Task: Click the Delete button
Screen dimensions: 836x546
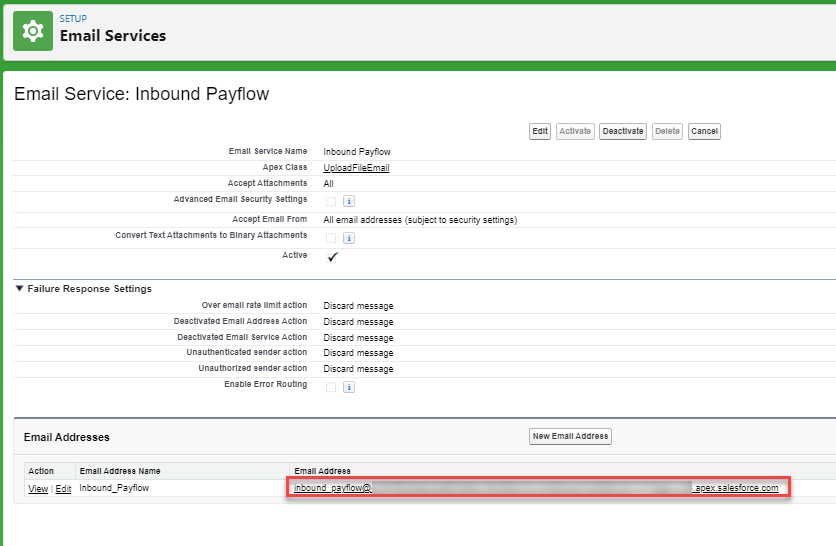Action: click(x=667, y=131)
